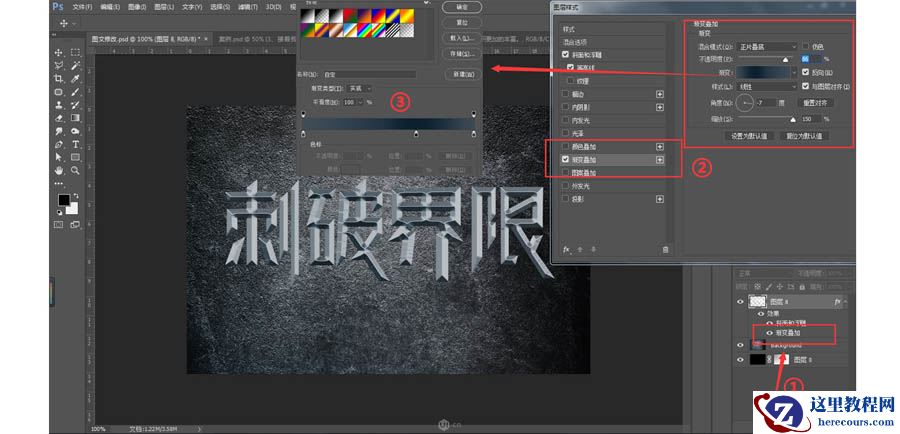The height and width of the screenshot is (434, 900).
Task: Click rainbow spectrum gradient preset
Action: [x=365, y=29]
